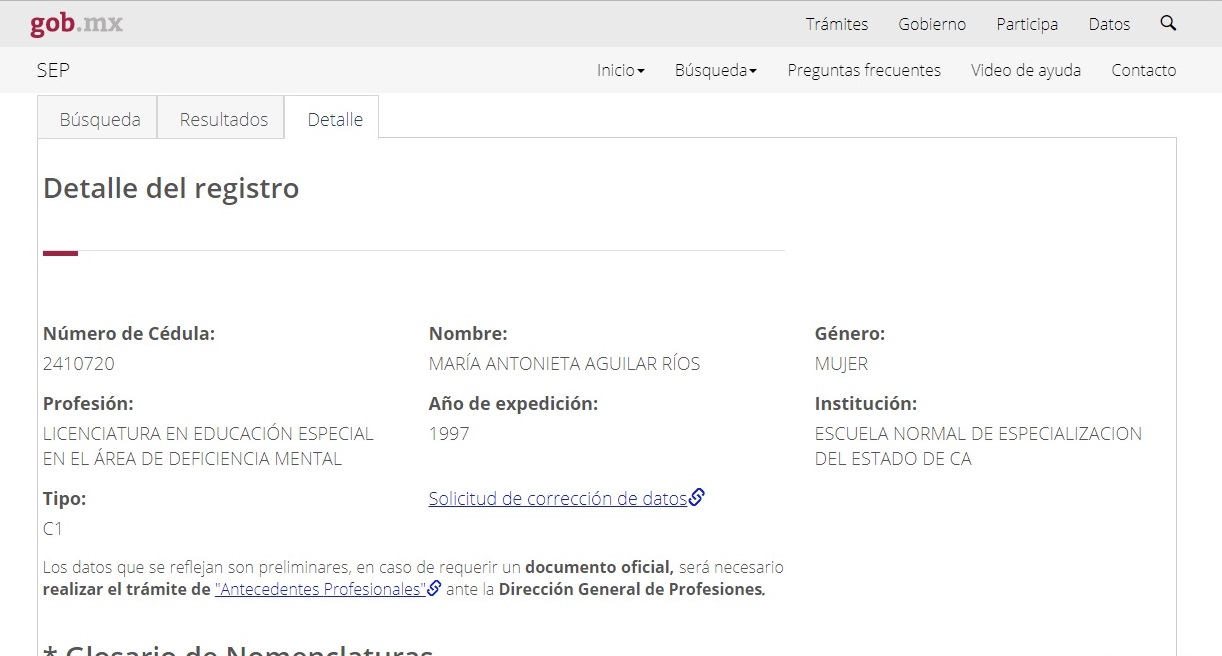Switch to the Resultados tab
The height and width of the screenshot is (656, 1222).
pyautogui.click(x=224, y=119)
